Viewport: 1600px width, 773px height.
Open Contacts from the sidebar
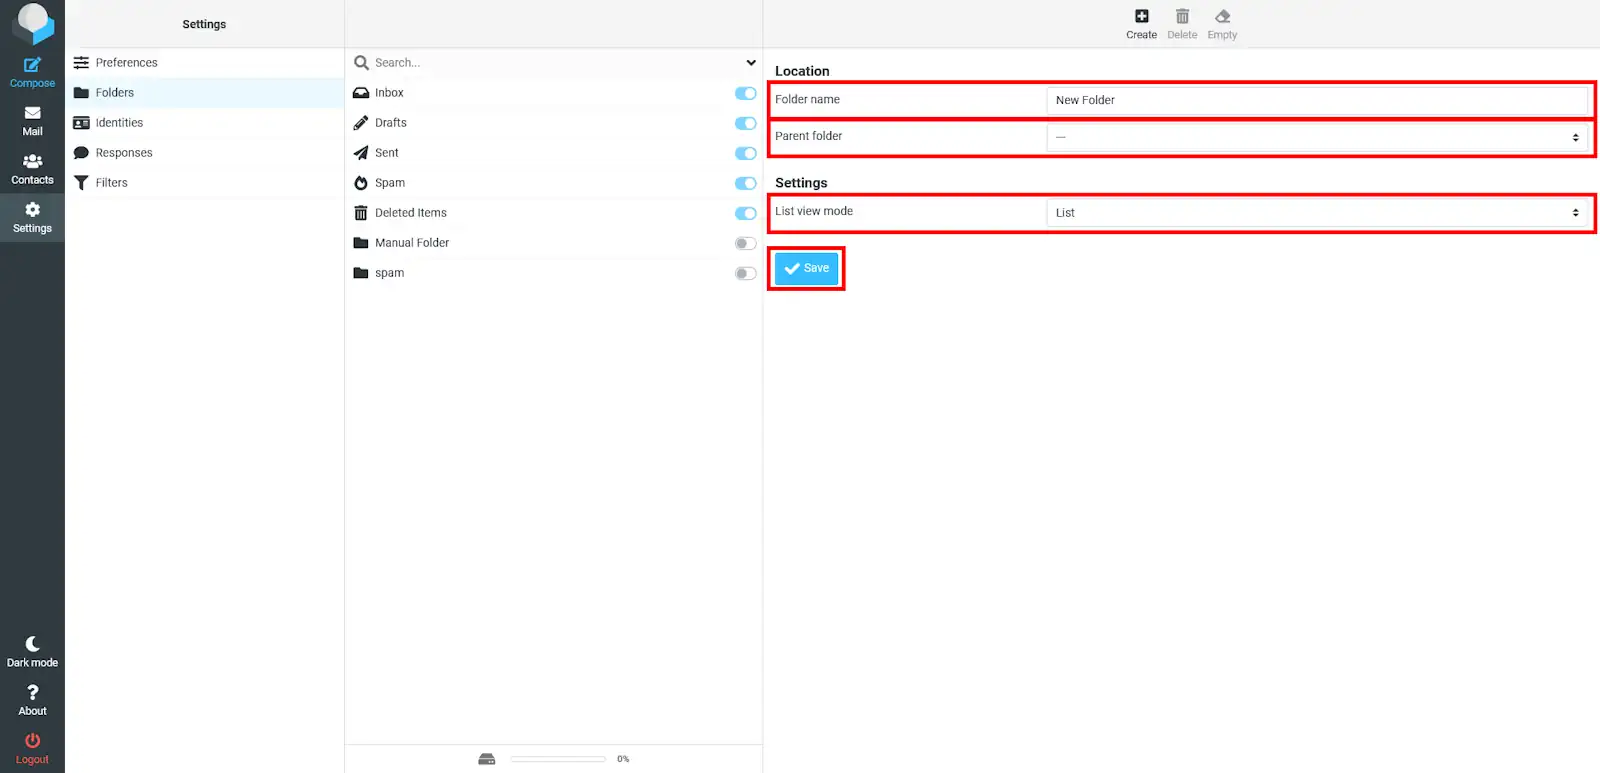(32, 162)
